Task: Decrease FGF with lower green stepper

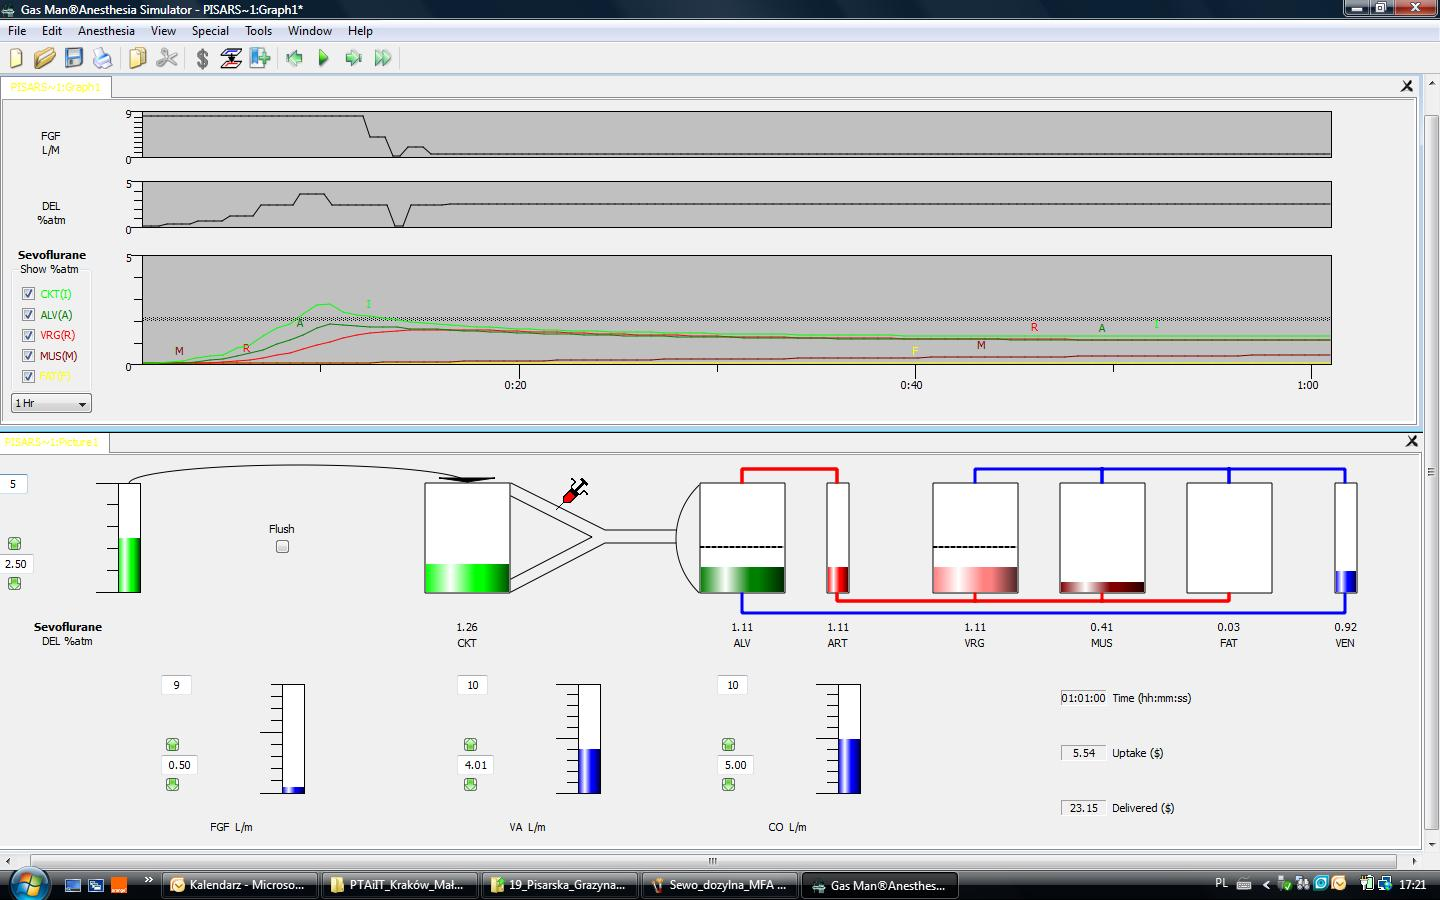Action: [172, 785]
